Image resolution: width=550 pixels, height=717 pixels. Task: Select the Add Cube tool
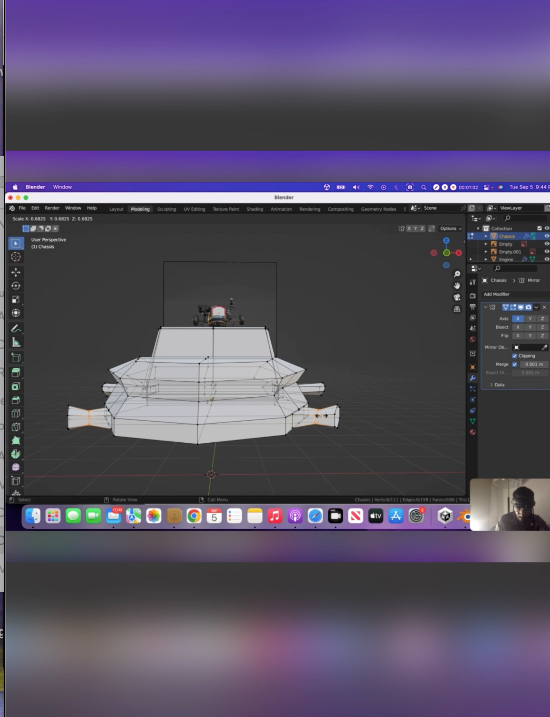(16, 358)
